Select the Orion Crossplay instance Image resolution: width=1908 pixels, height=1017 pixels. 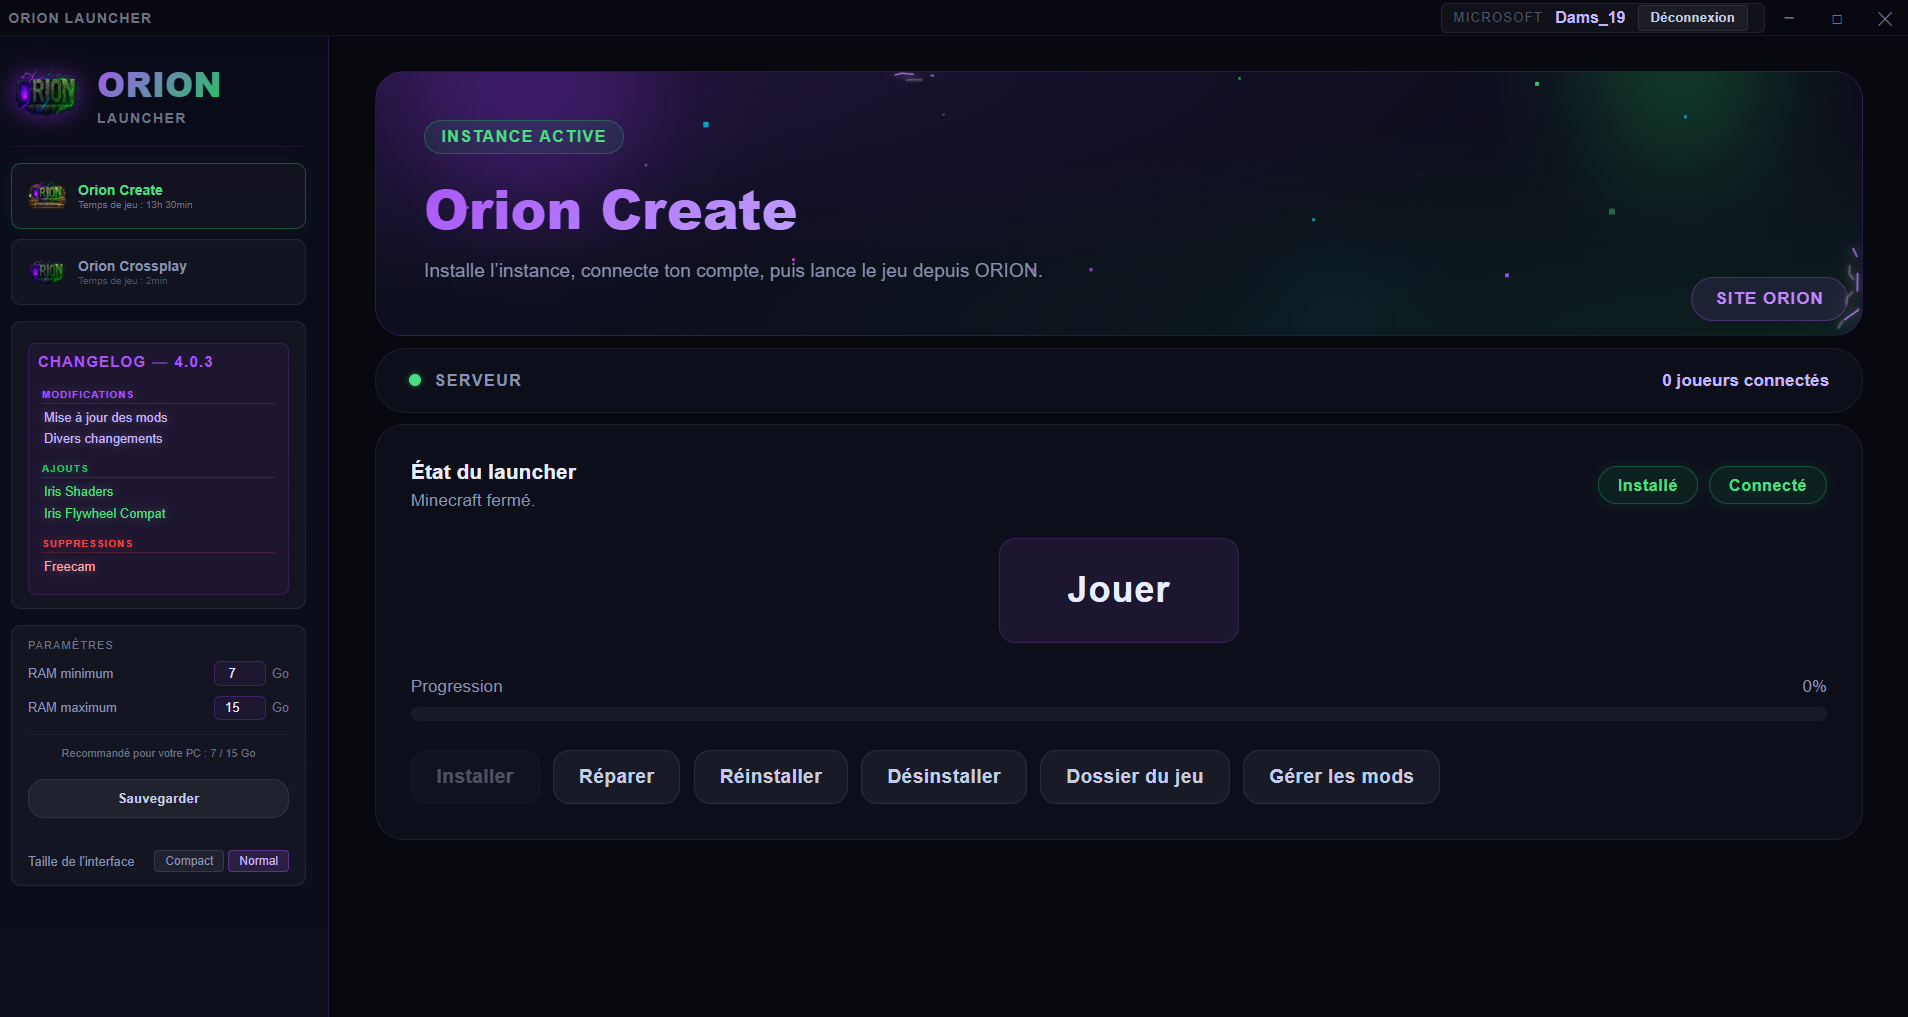(x=158, y=272)
